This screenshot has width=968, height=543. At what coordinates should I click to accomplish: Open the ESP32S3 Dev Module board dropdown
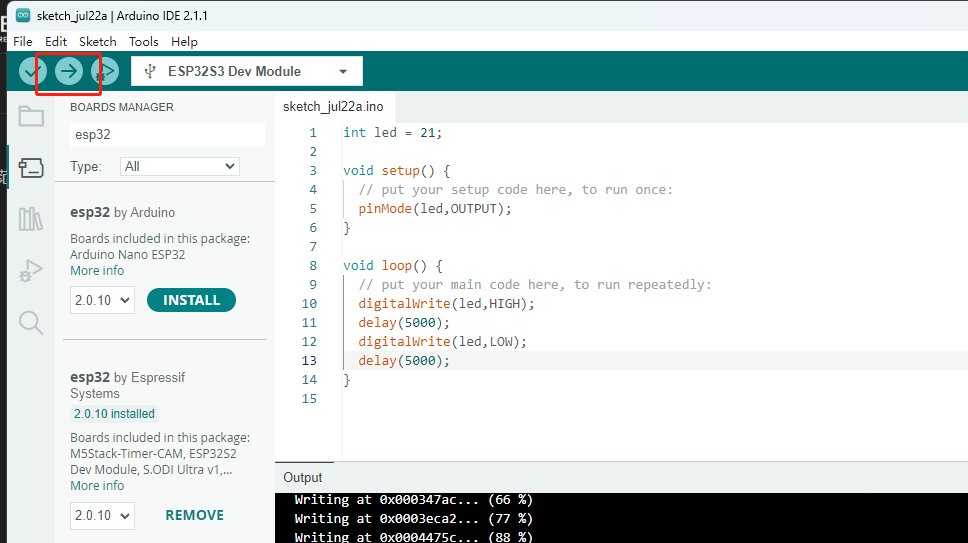pyautogui.click(x=247, y=72)
